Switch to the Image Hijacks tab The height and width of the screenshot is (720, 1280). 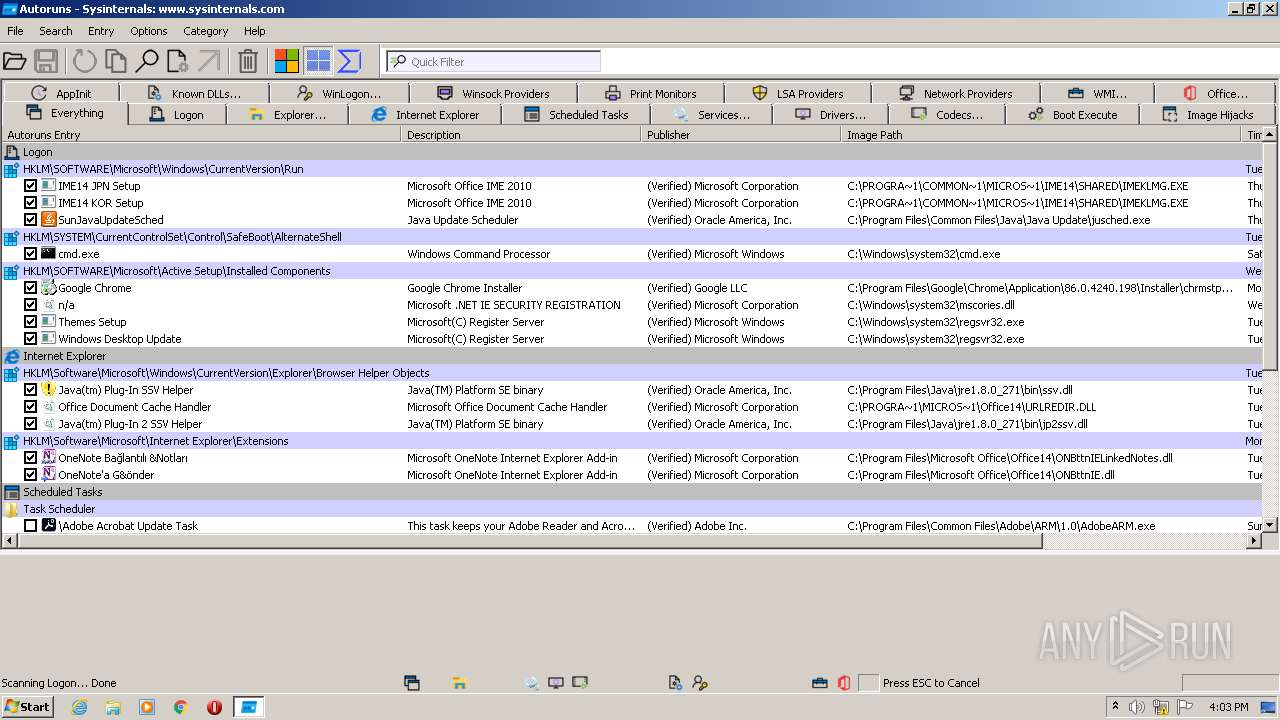coord(1209,115)
